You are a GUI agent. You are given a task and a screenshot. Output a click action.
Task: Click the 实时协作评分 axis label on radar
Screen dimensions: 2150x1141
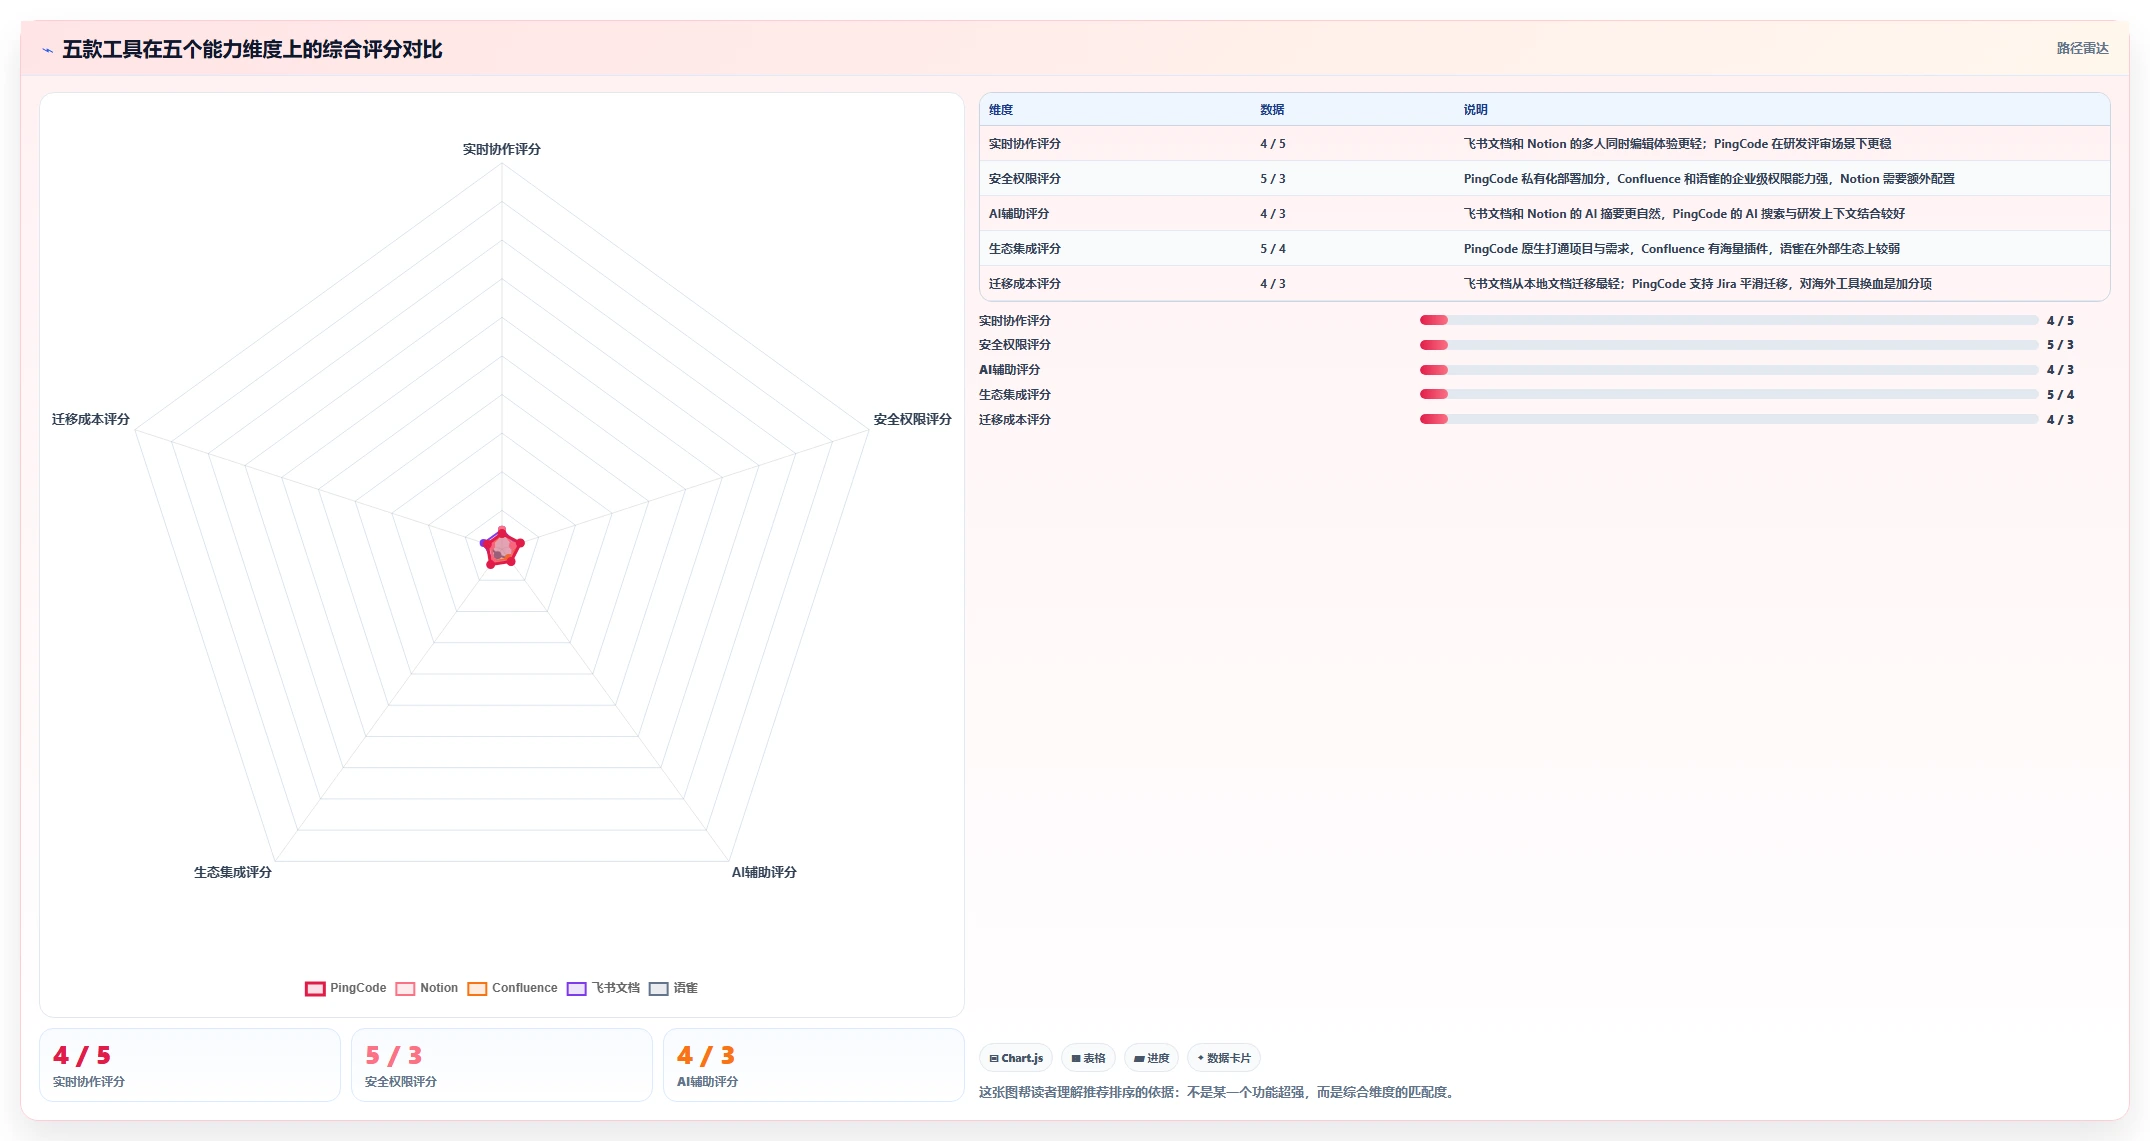[x=501, y=149]
